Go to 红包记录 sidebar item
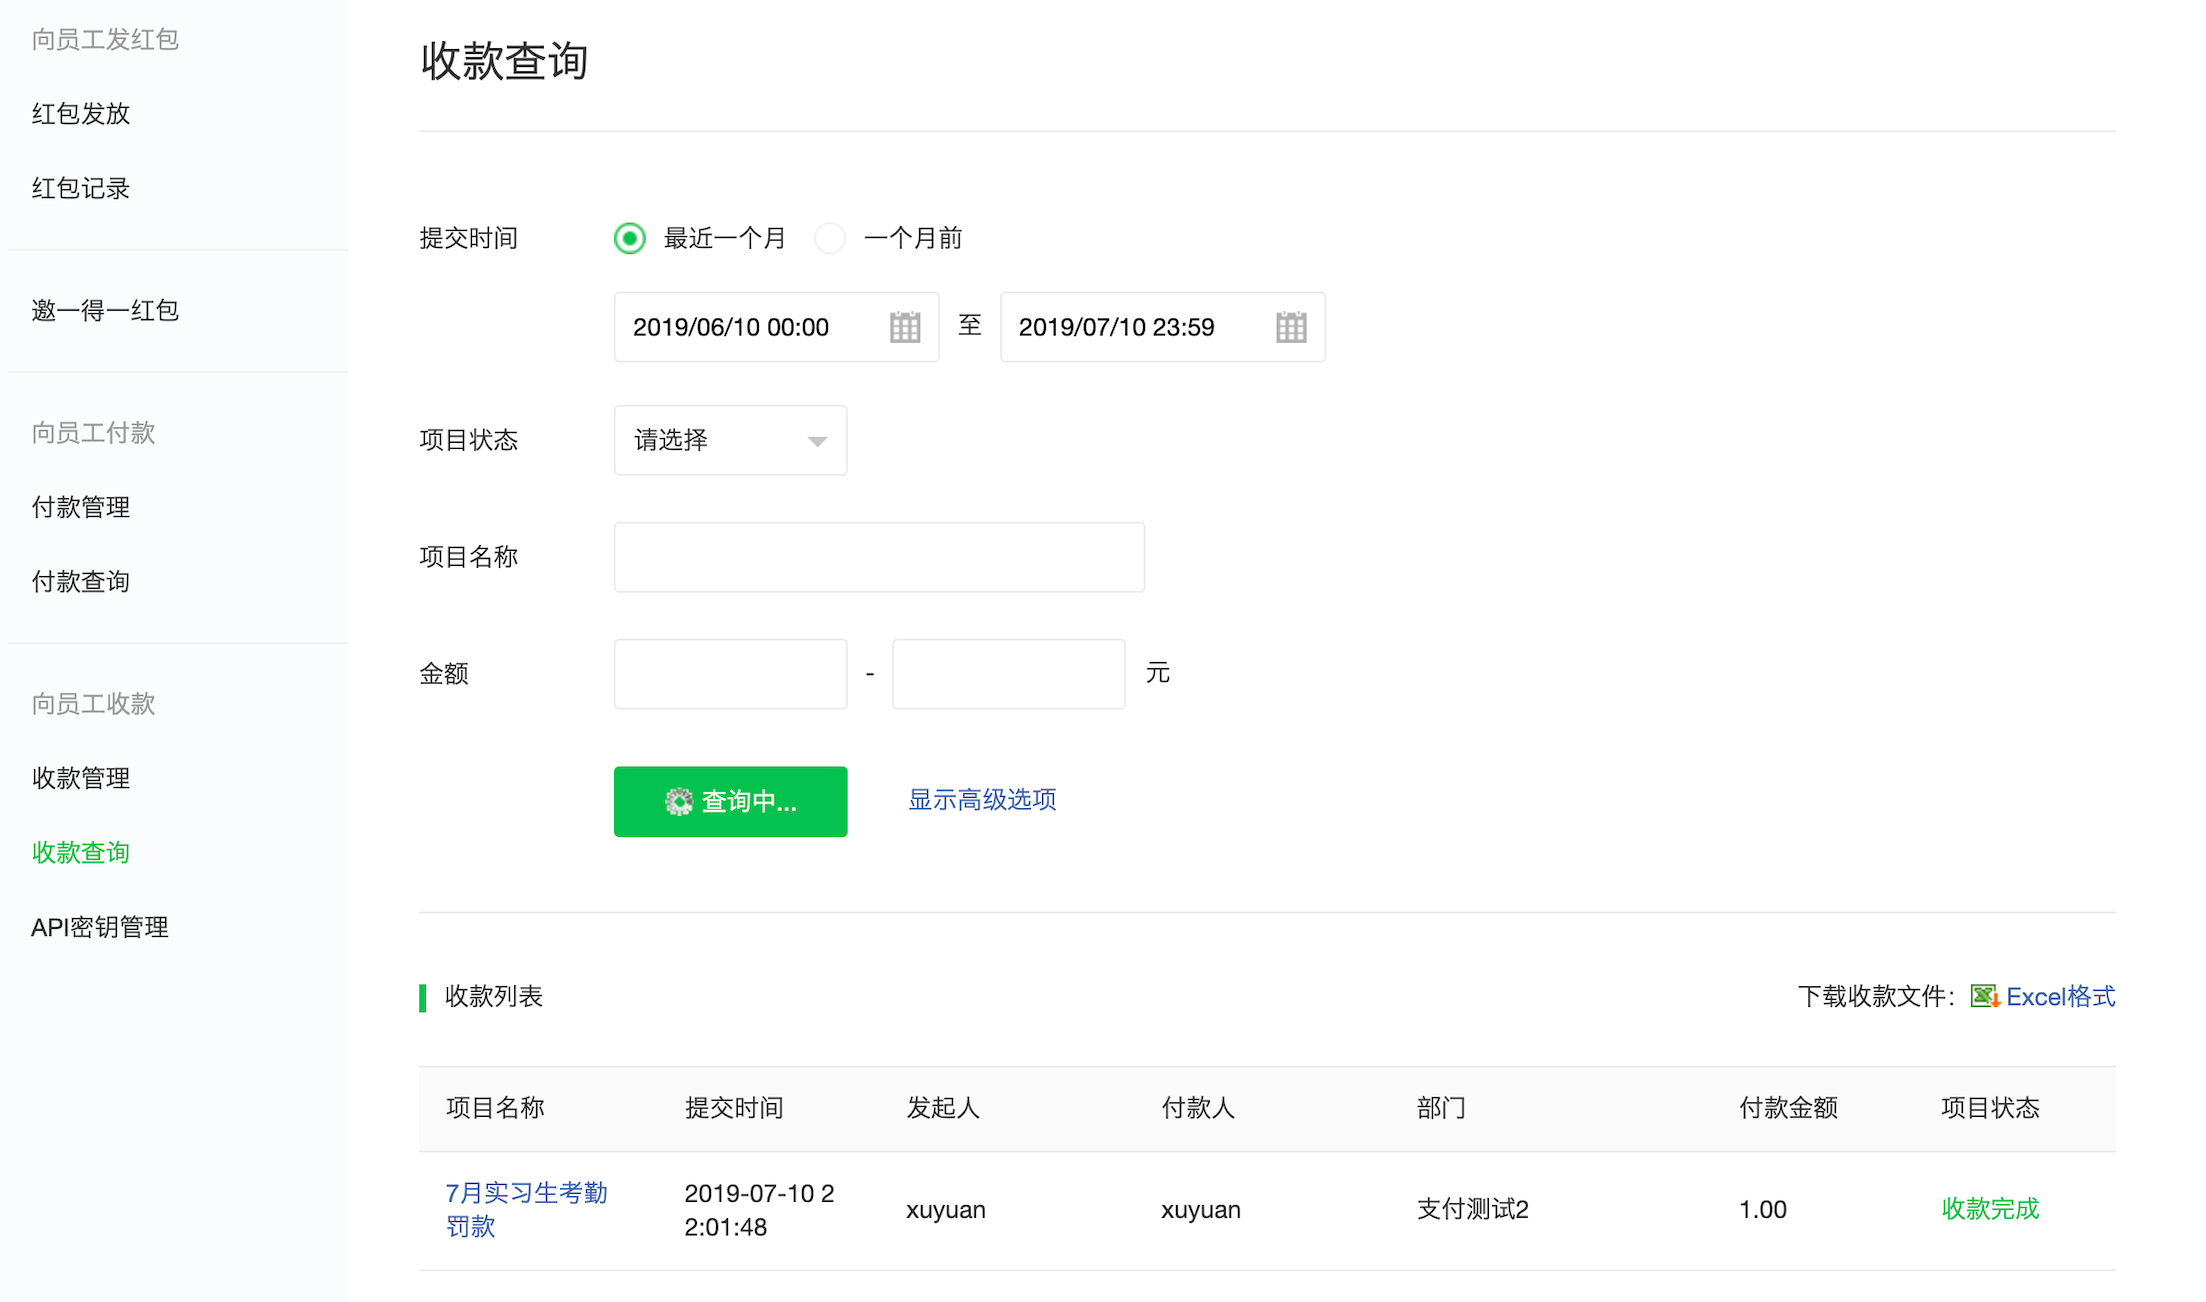 (x=81, y=188)
